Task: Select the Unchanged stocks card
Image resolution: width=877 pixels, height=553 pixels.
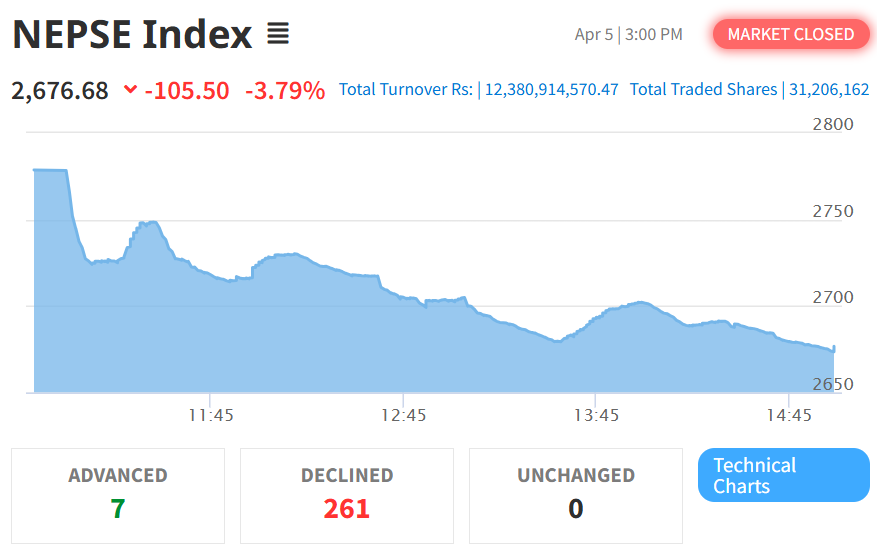Action: (x=576, y=495)
